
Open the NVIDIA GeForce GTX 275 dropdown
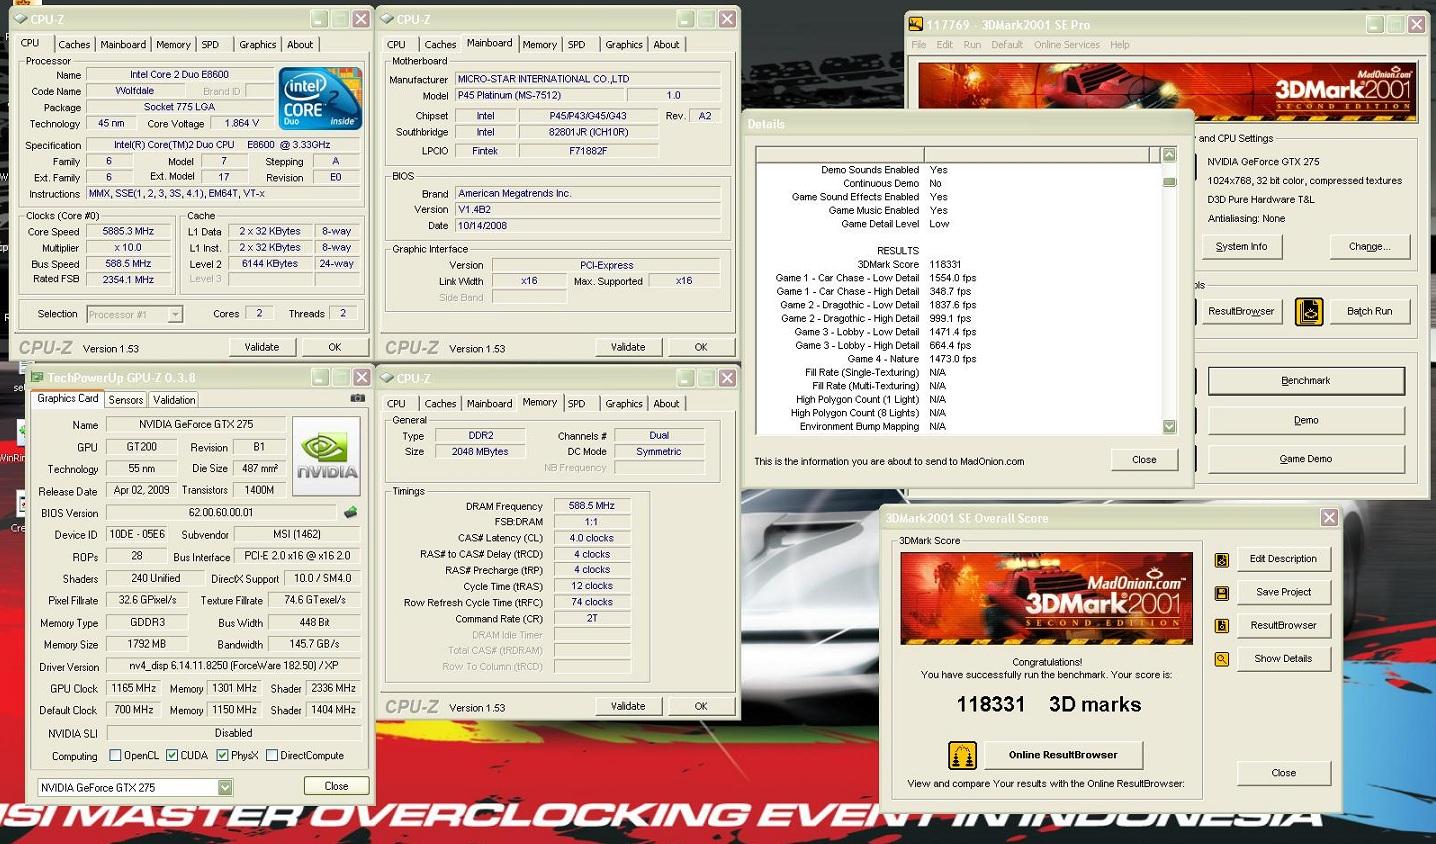pos(225,788)
